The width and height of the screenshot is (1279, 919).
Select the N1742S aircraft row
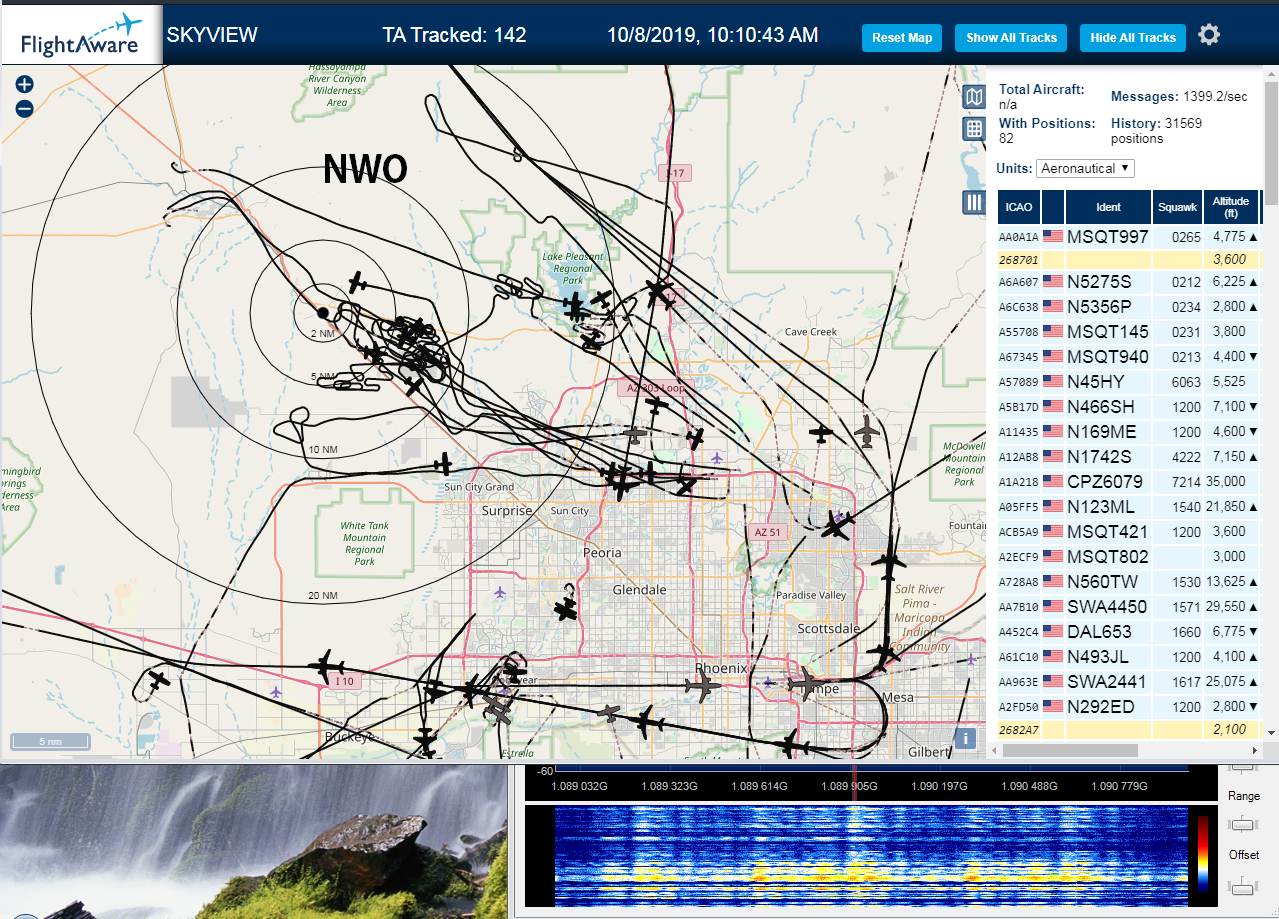pos(1130,457)
